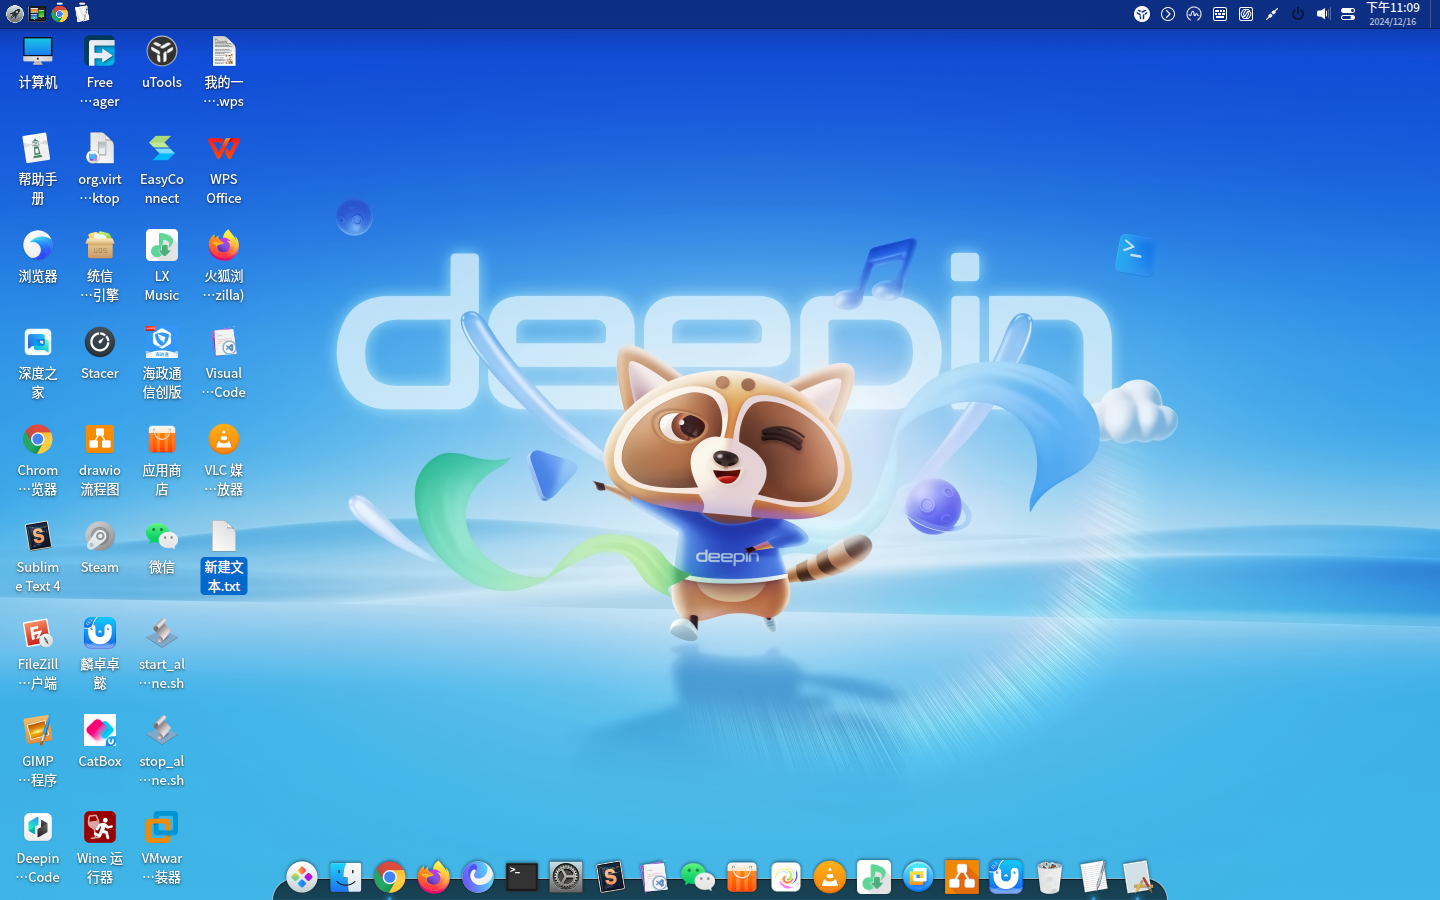Open WeChat from the dock
This screenshot has width=1440, height=900.
(x=698, y=877)
